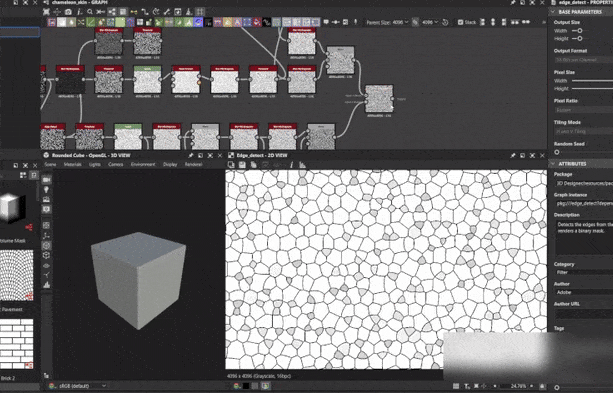Open the Scene menu in 3D view
Image resolution: width=613 pixels, height=393 pixels.
click(50, 165)
